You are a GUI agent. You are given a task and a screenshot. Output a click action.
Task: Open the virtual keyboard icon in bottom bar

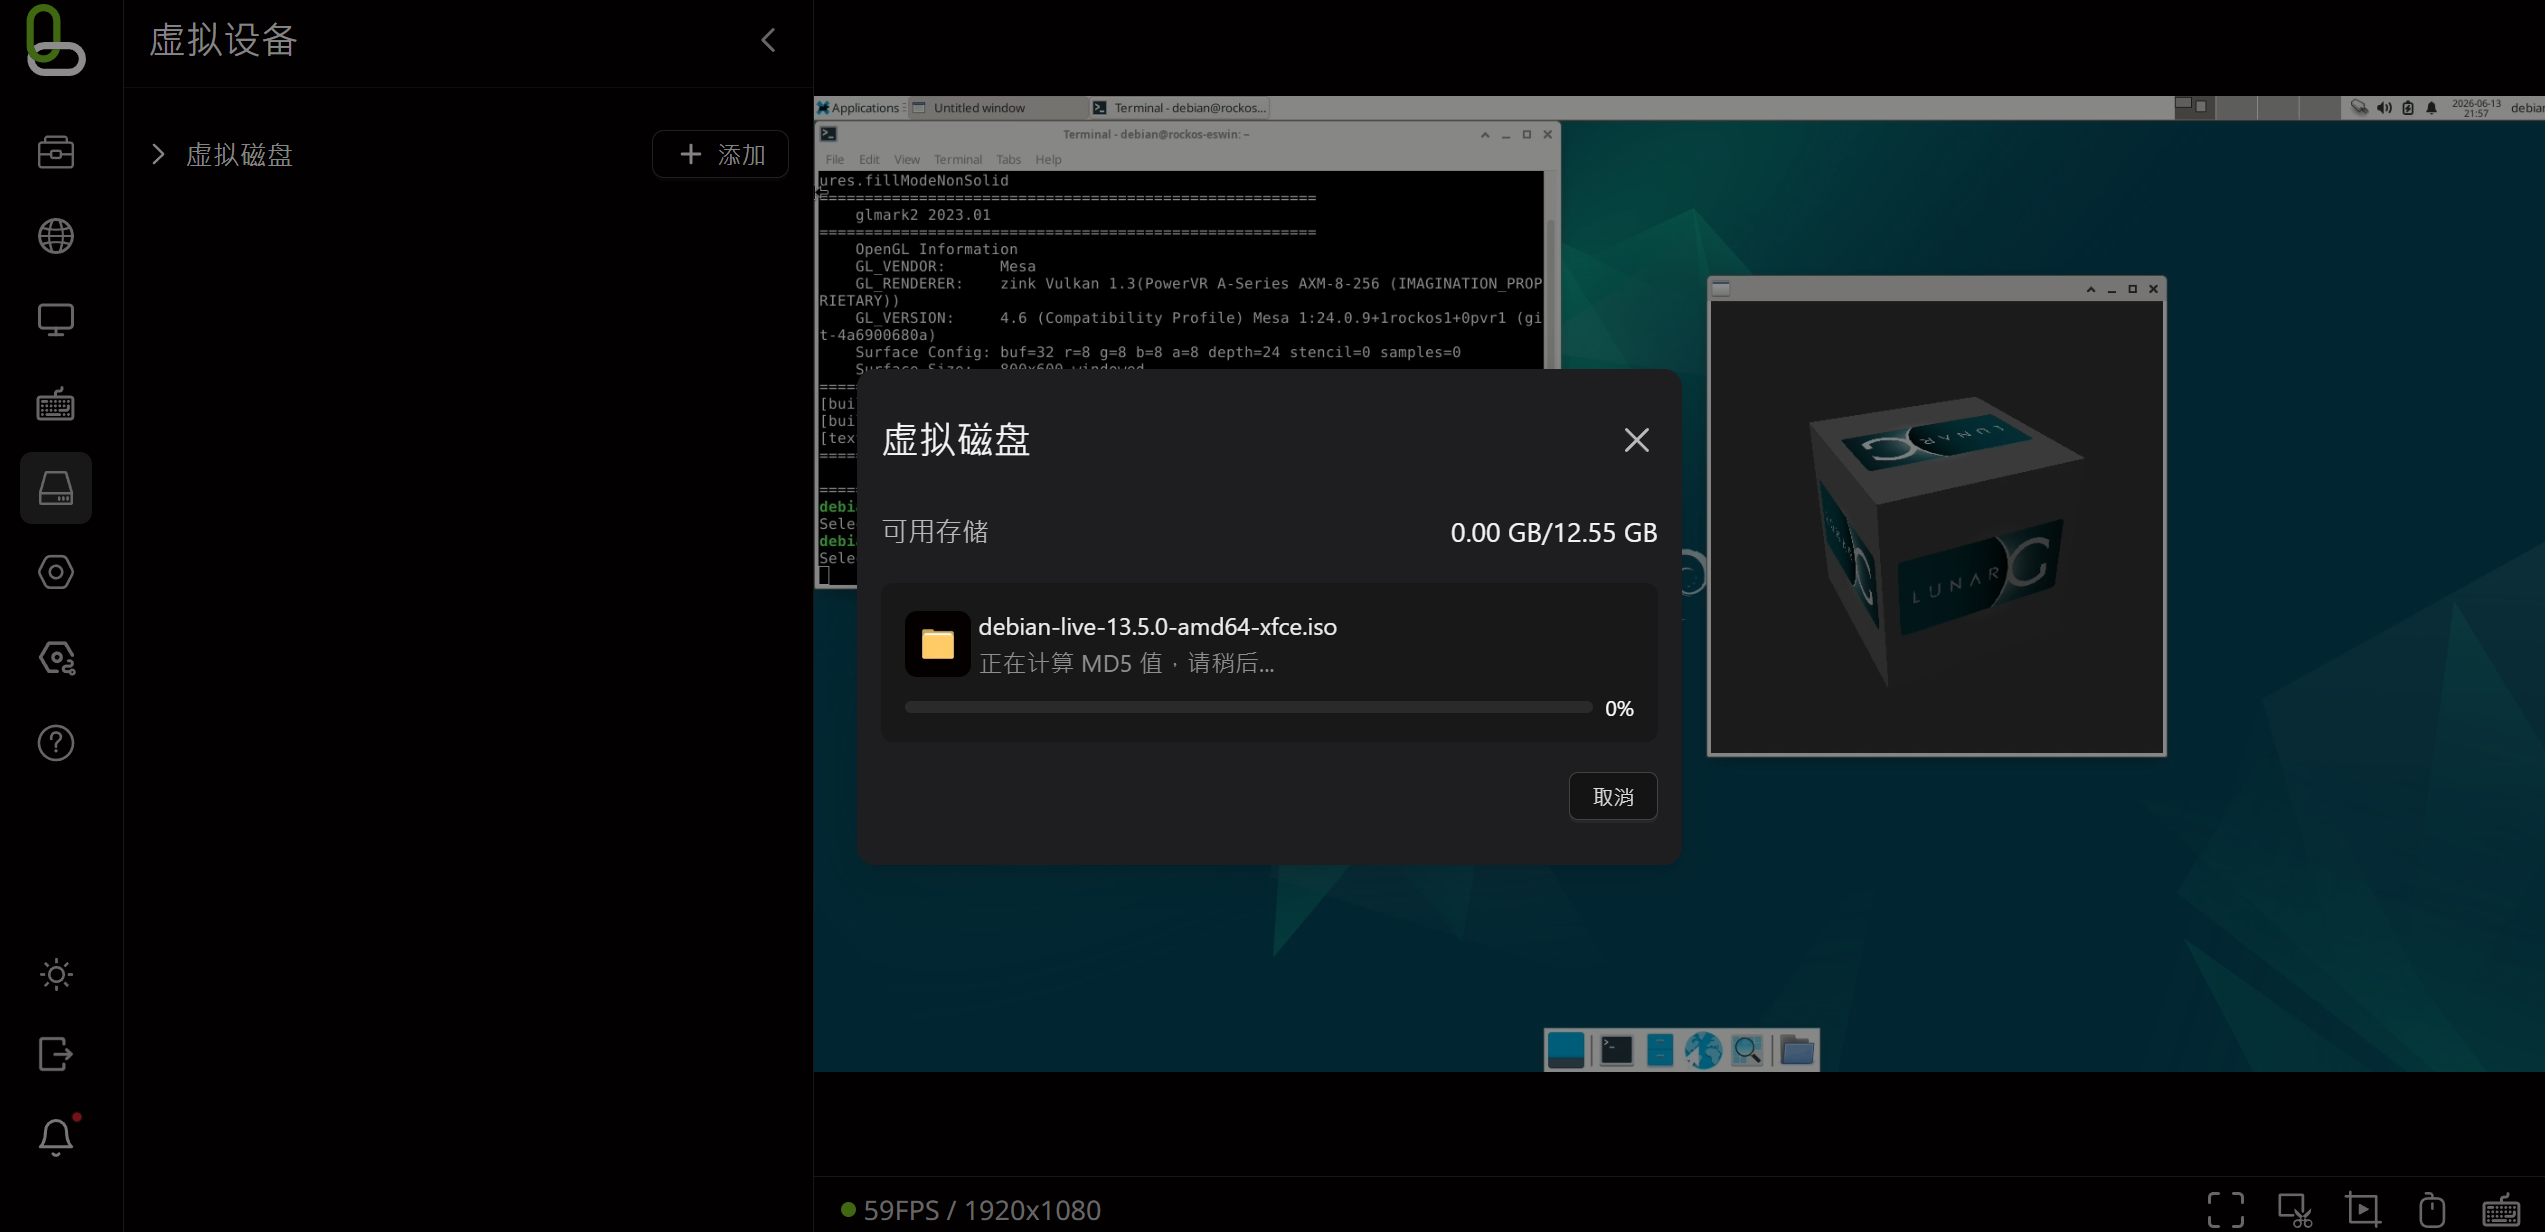(x=2501, y=1210)
